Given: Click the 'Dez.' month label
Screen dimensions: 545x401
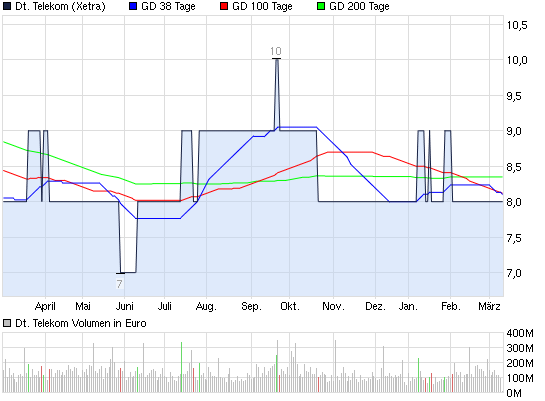Looking at the screenshot, I should coord(375,306).
